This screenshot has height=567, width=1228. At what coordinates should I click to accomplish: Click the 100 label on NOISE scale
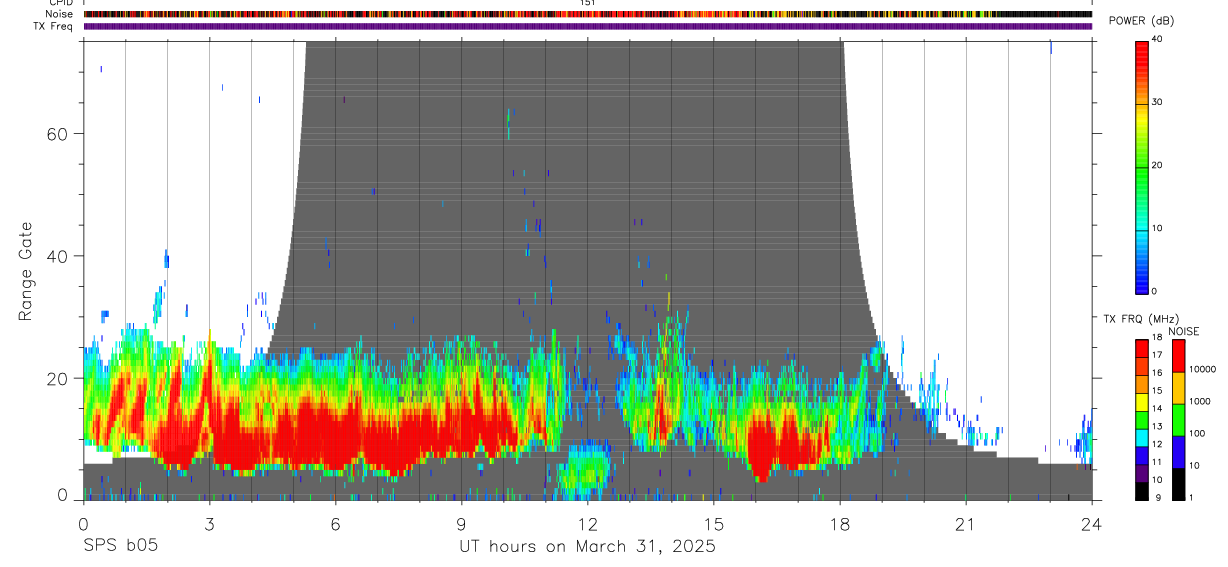[x=1195, y=433]
